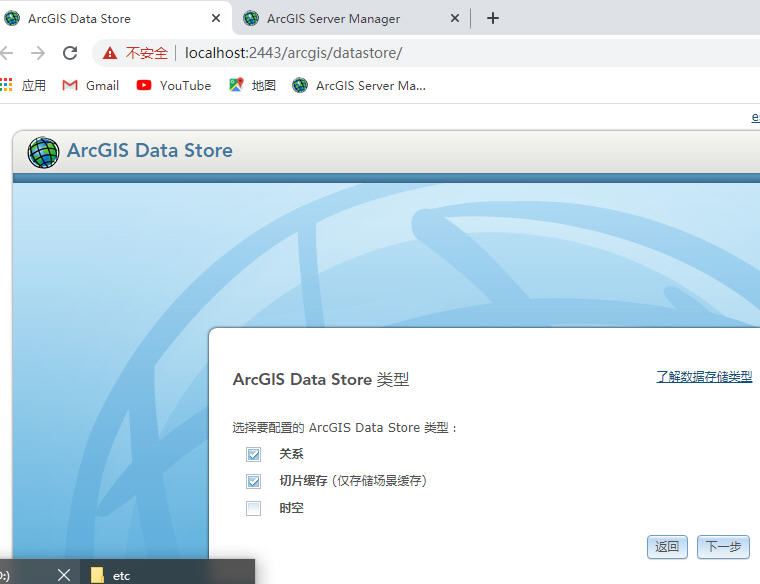Switch to the ArcGIS Data Store tab
The image size is (760, 584).
click(x=114, y=18)
